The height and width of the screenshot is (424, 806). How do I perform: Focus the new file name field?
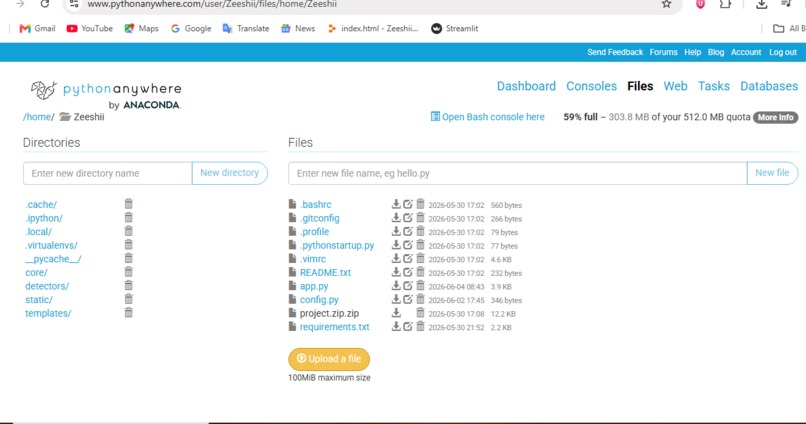(x=518, y=173)
